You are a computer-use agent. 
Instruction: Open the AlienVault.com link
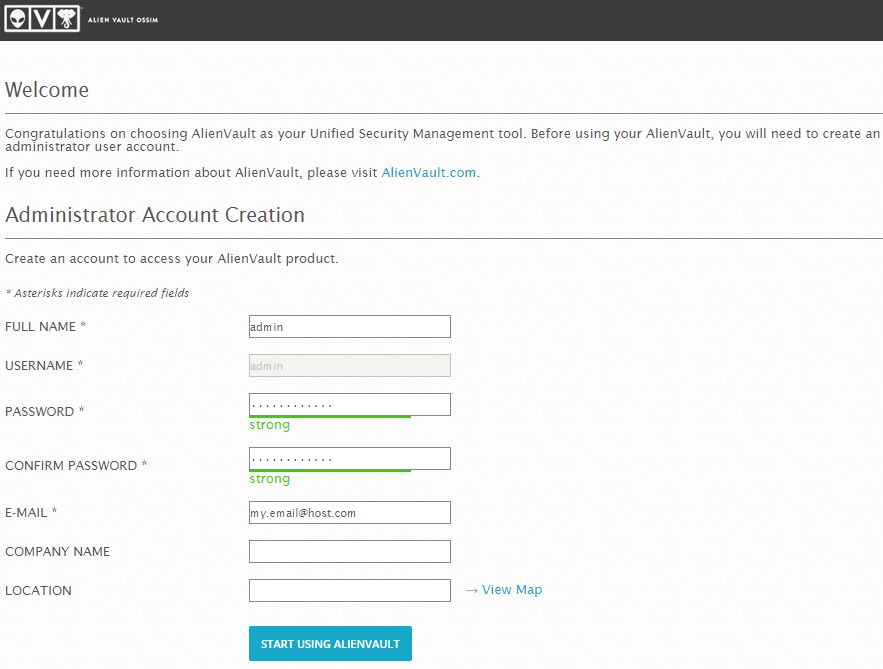[x=429, y=172]
